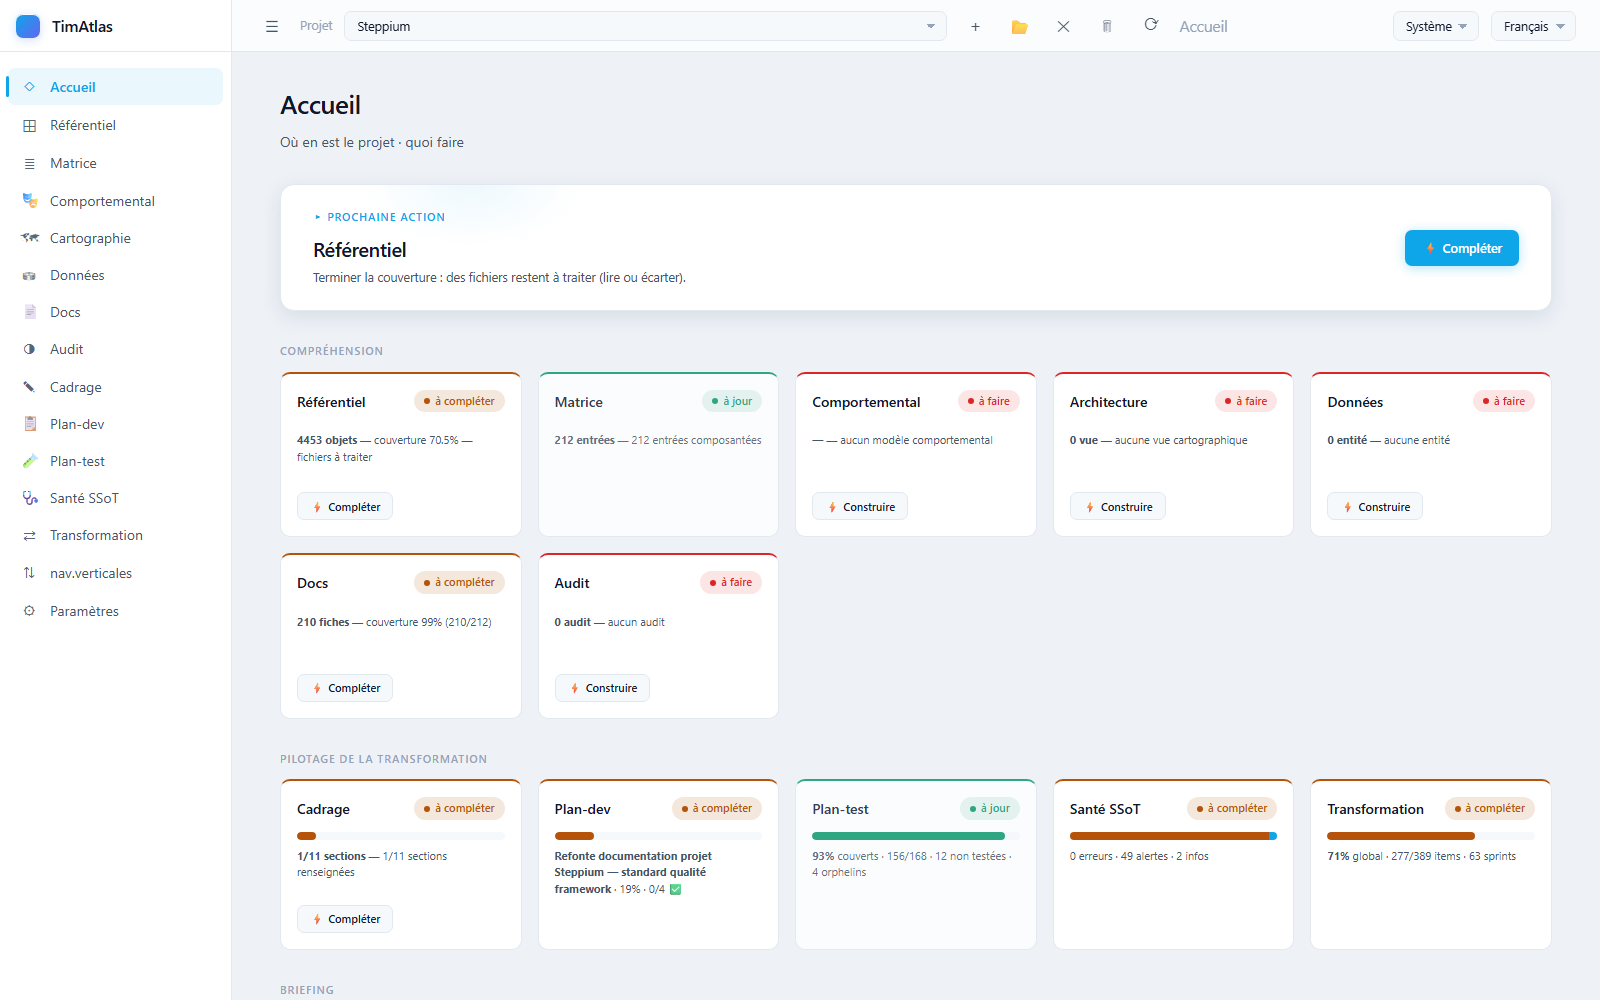Click Compléter in the Docs card
The height and width of the screenshot is (1000, 1600).
345,688
